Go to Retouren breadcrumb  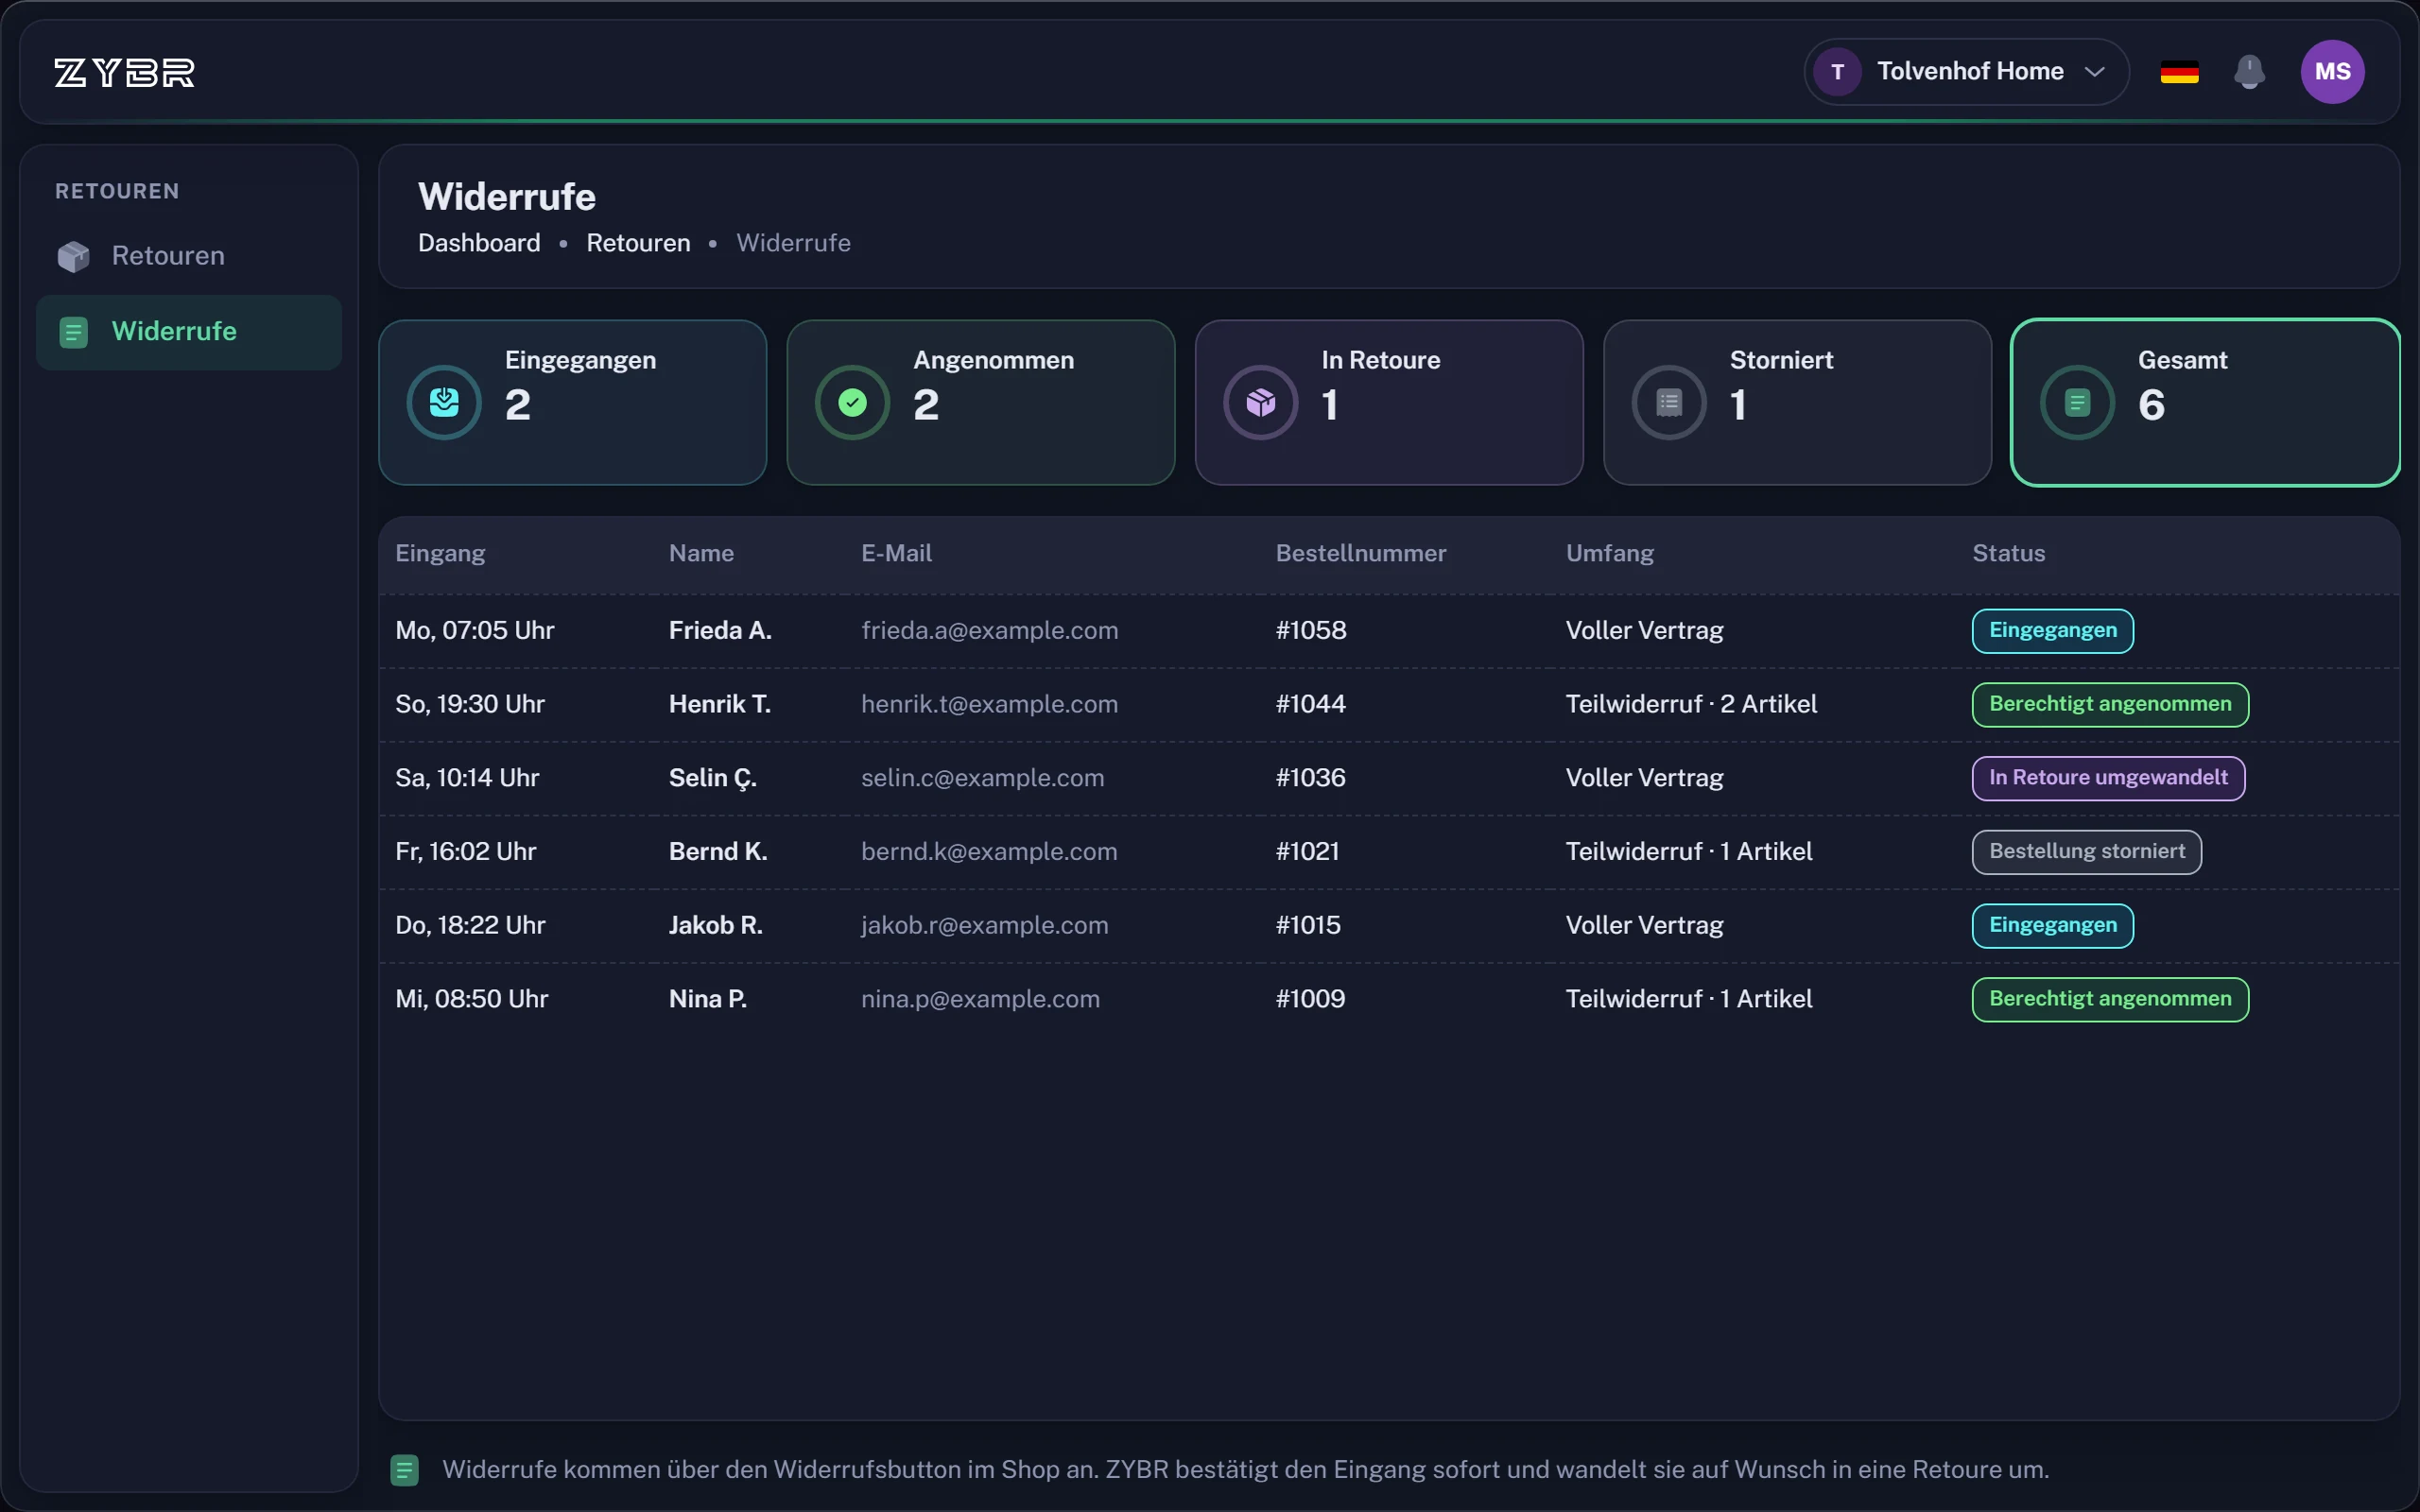[638, 243]
